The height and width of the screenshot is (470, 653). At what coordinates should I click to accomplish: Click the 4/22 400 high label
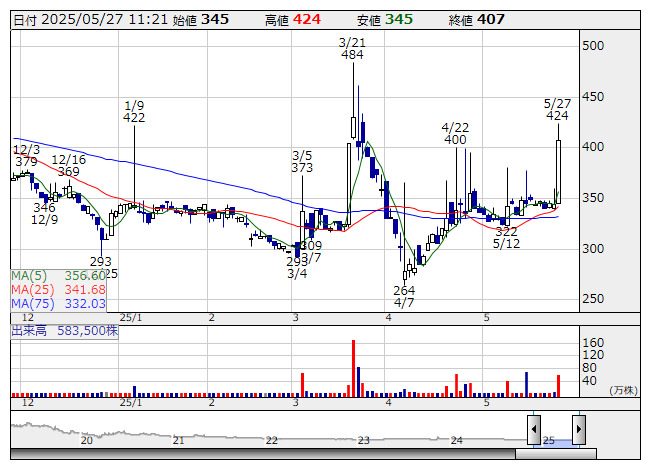pos(455,134)
